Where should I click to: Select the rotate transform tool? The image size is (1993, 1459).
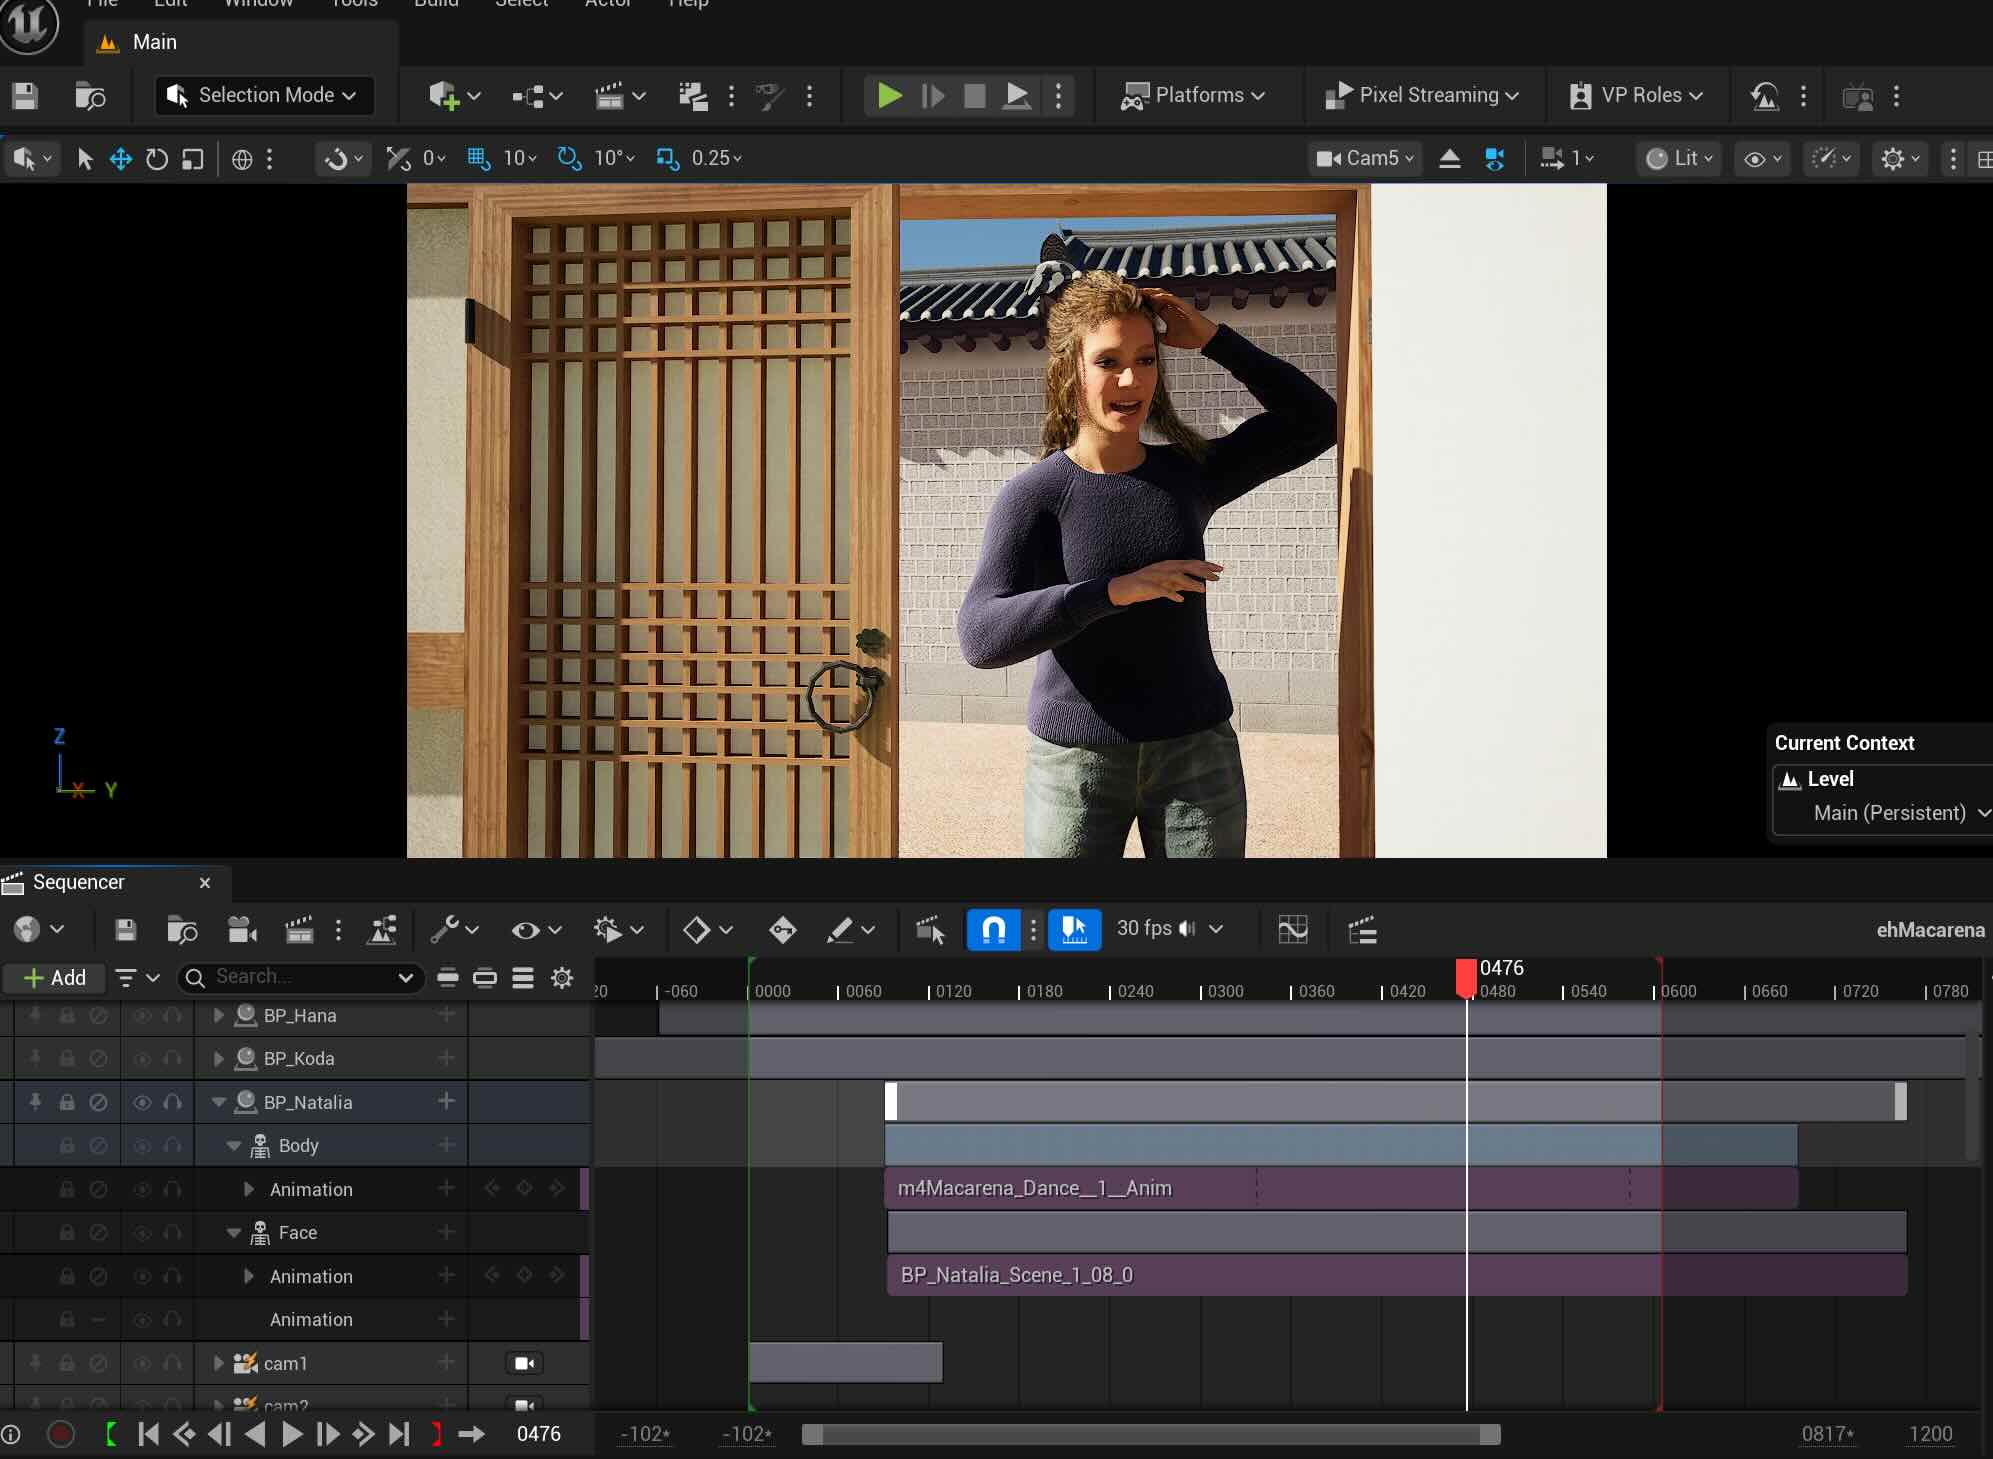(157, 159)
